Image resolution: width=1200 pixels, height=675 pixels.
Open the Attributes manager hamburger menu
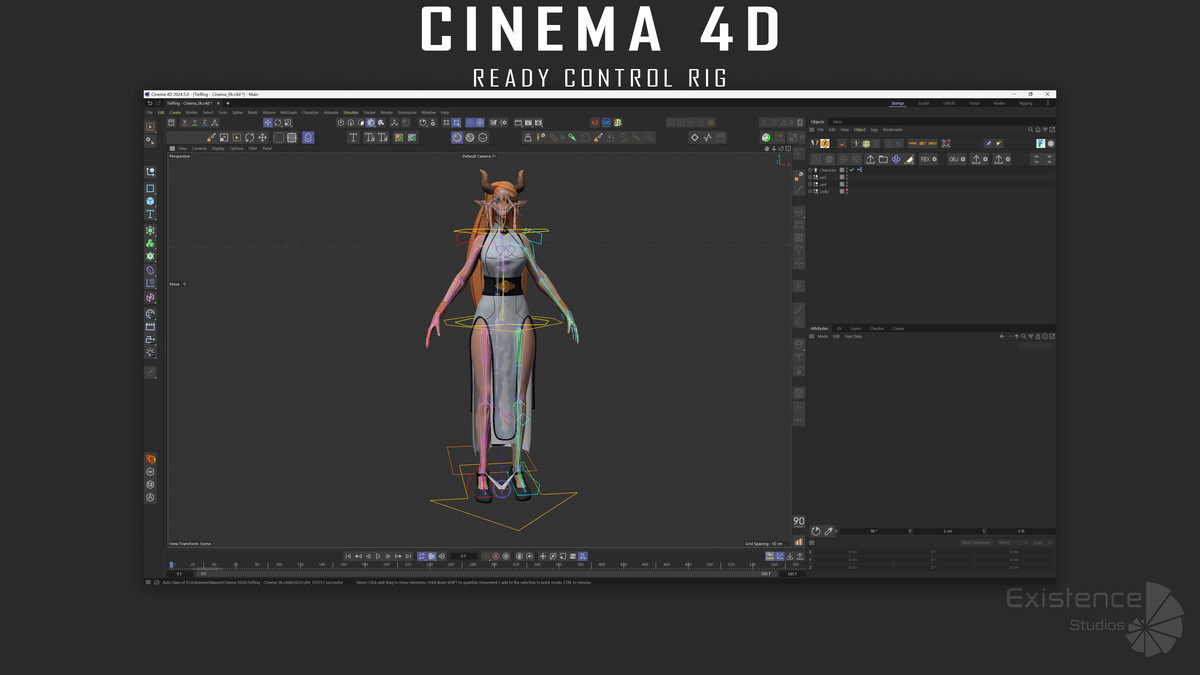[x=811, y=336]
